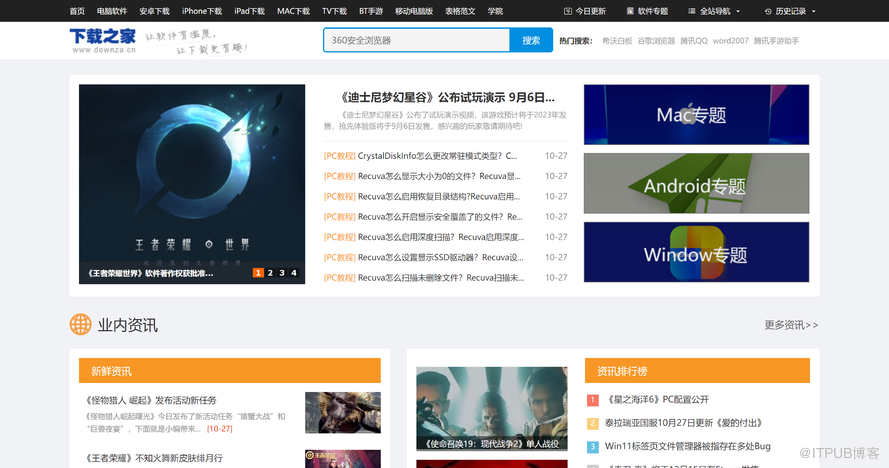Open the Mac专题 banner
Screen dimensions: 889x468
point(696,115)
